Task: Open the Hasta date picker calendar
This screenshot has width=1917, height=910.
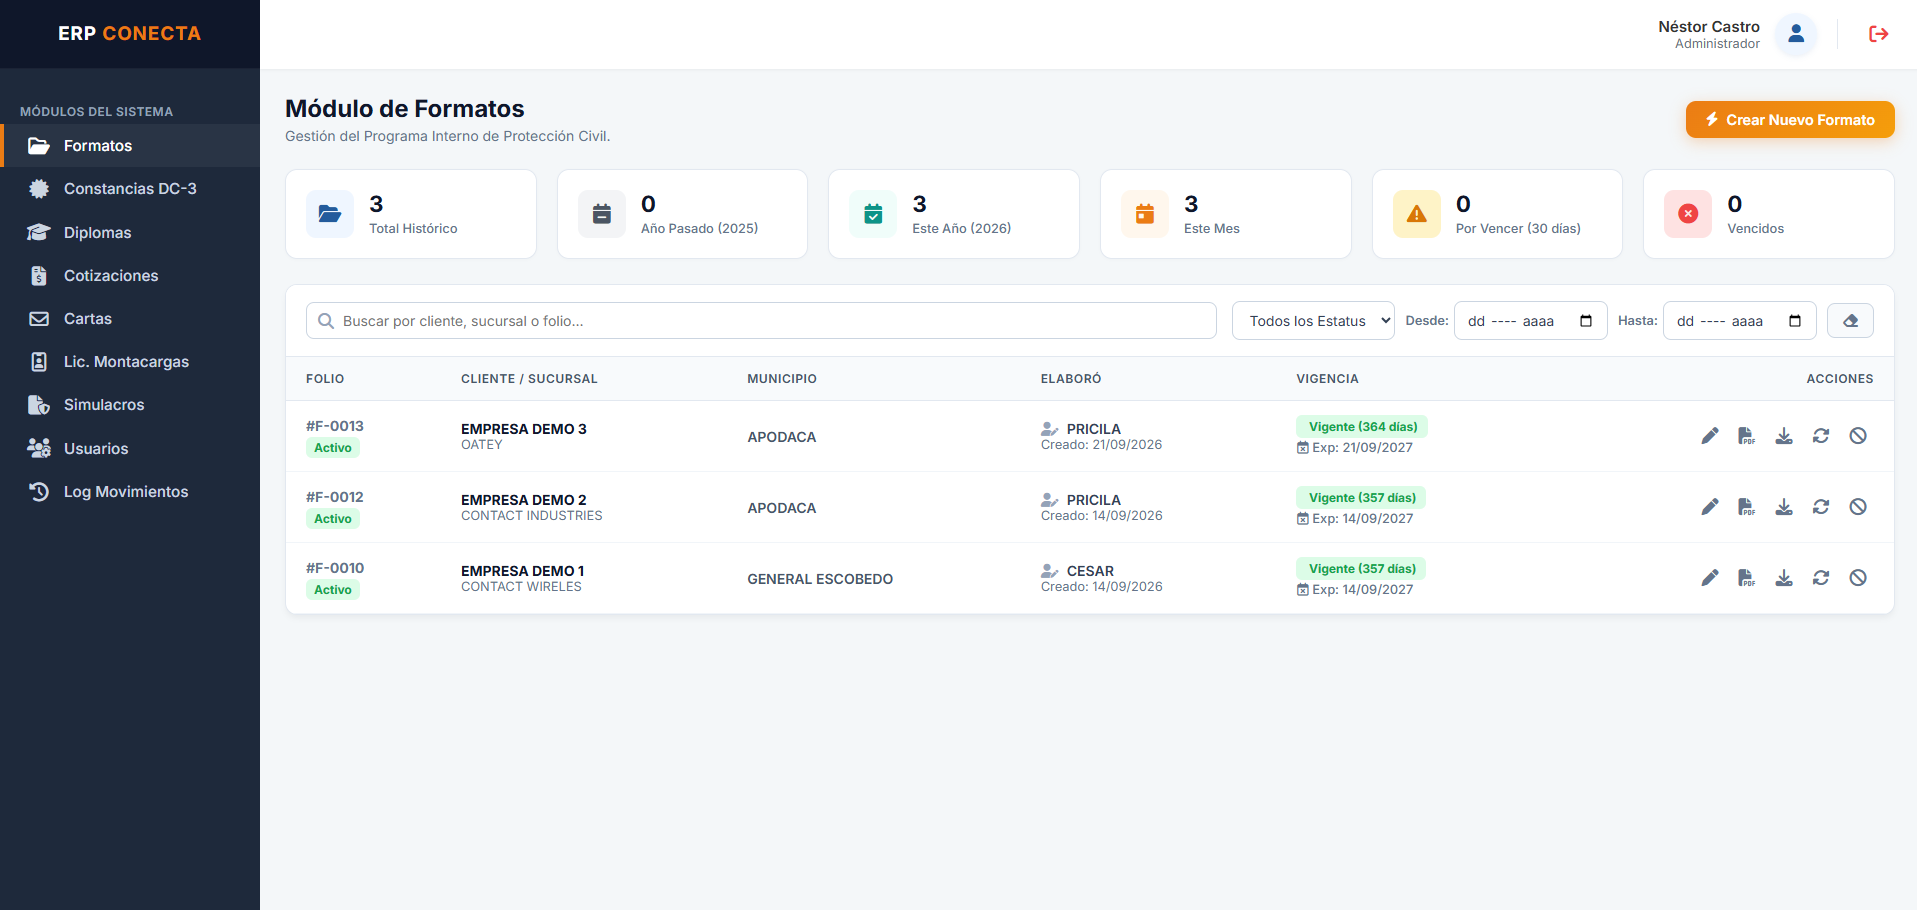Action: pos(1795,321)
